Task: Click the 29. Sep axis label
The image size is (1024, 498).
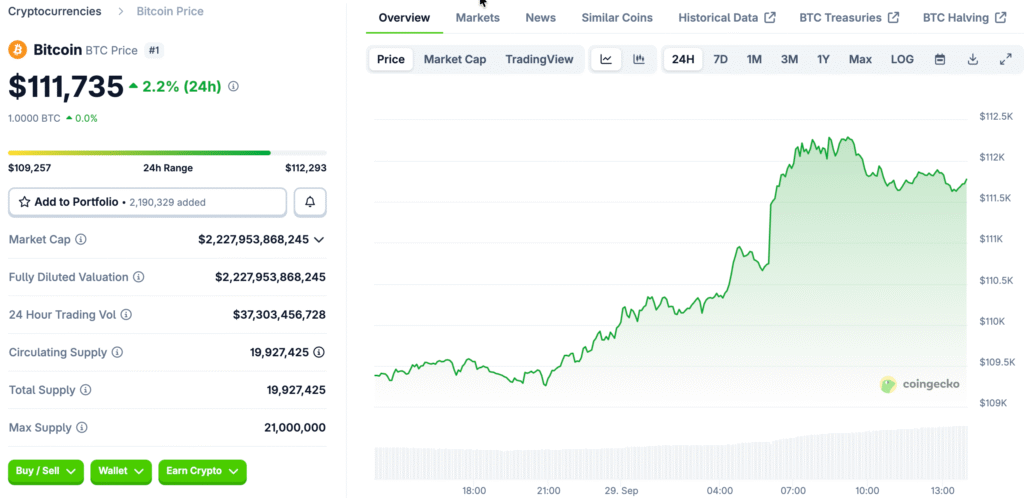Action: (621, 490)
